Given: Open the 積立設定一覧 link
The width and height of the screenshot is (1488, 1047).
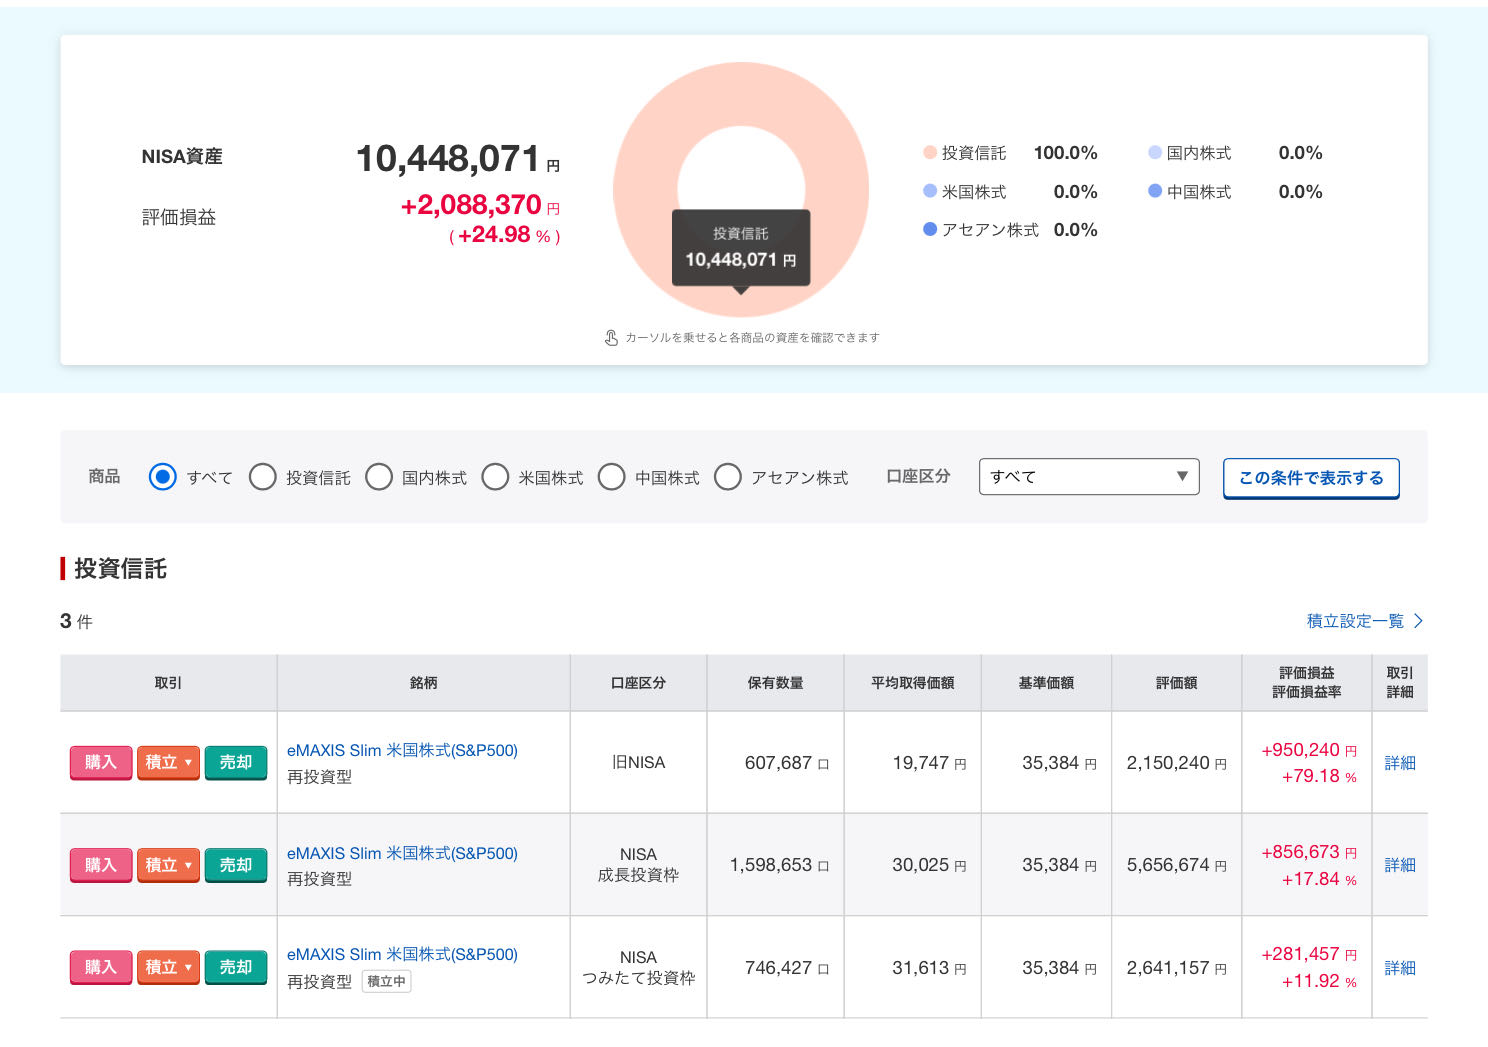Looking at the screenshot, I should pos(1363,621).
